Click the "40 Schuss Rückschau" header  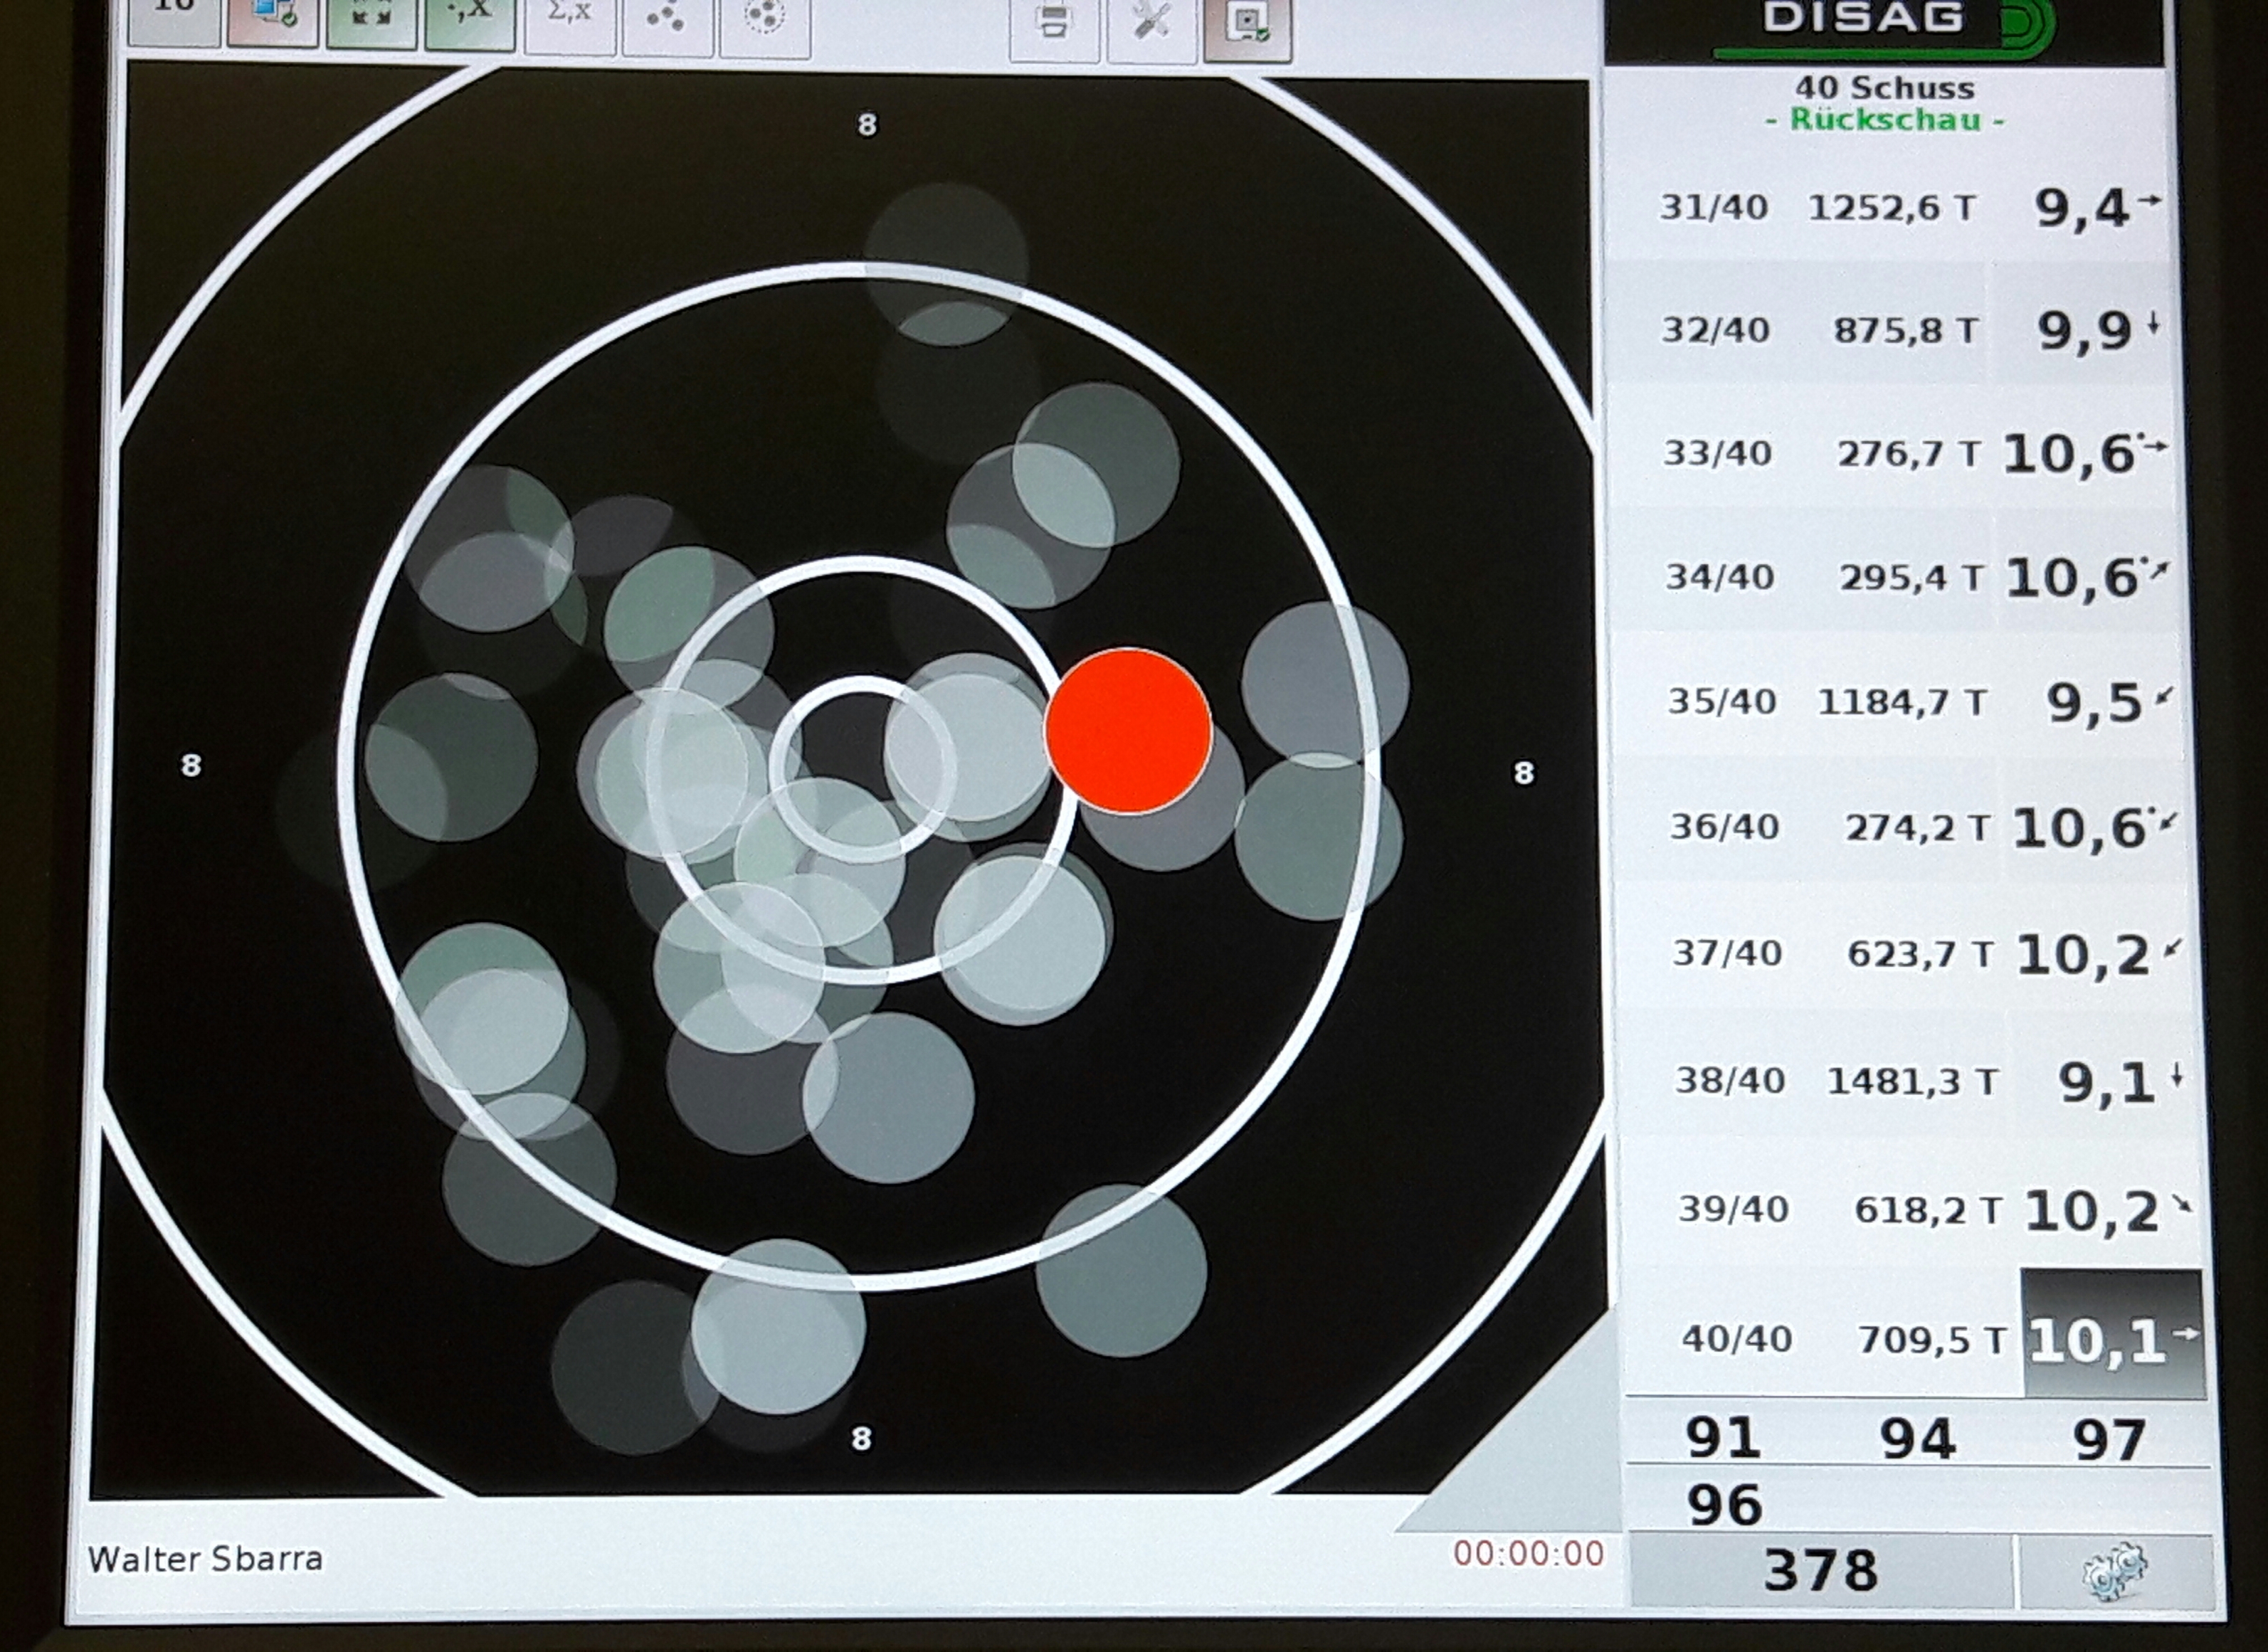[x=1885, y=103]
